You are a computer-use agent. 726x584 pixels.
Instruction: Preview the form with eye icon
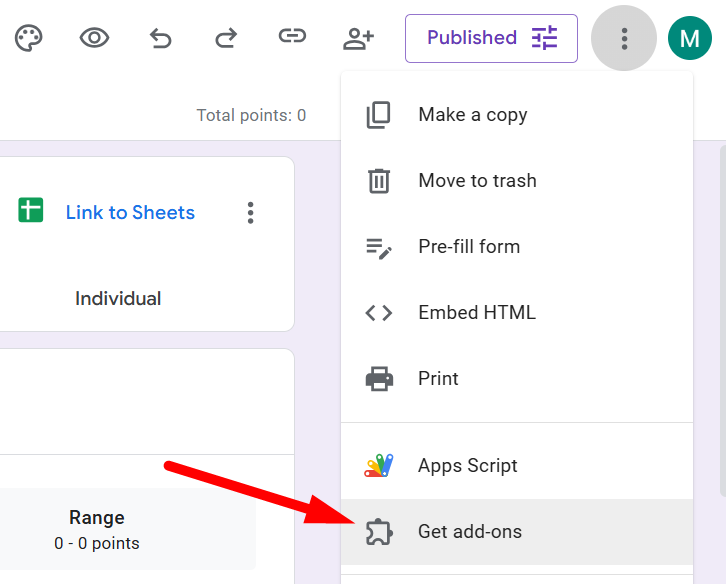[94, 38]
